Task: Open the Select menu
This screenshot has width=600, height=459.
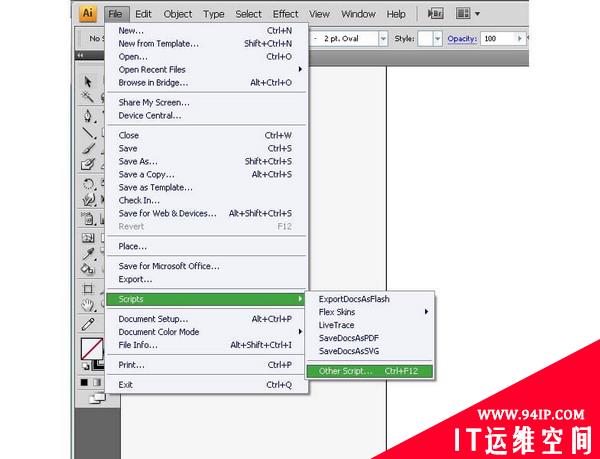Action: [248, 14]
